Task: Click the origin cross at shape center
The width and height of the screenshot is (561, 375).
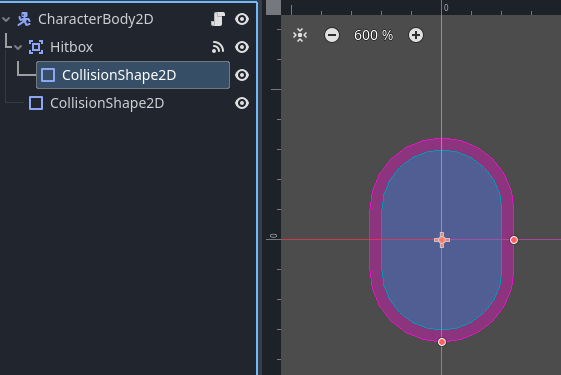Action: (x=442, y=240)
